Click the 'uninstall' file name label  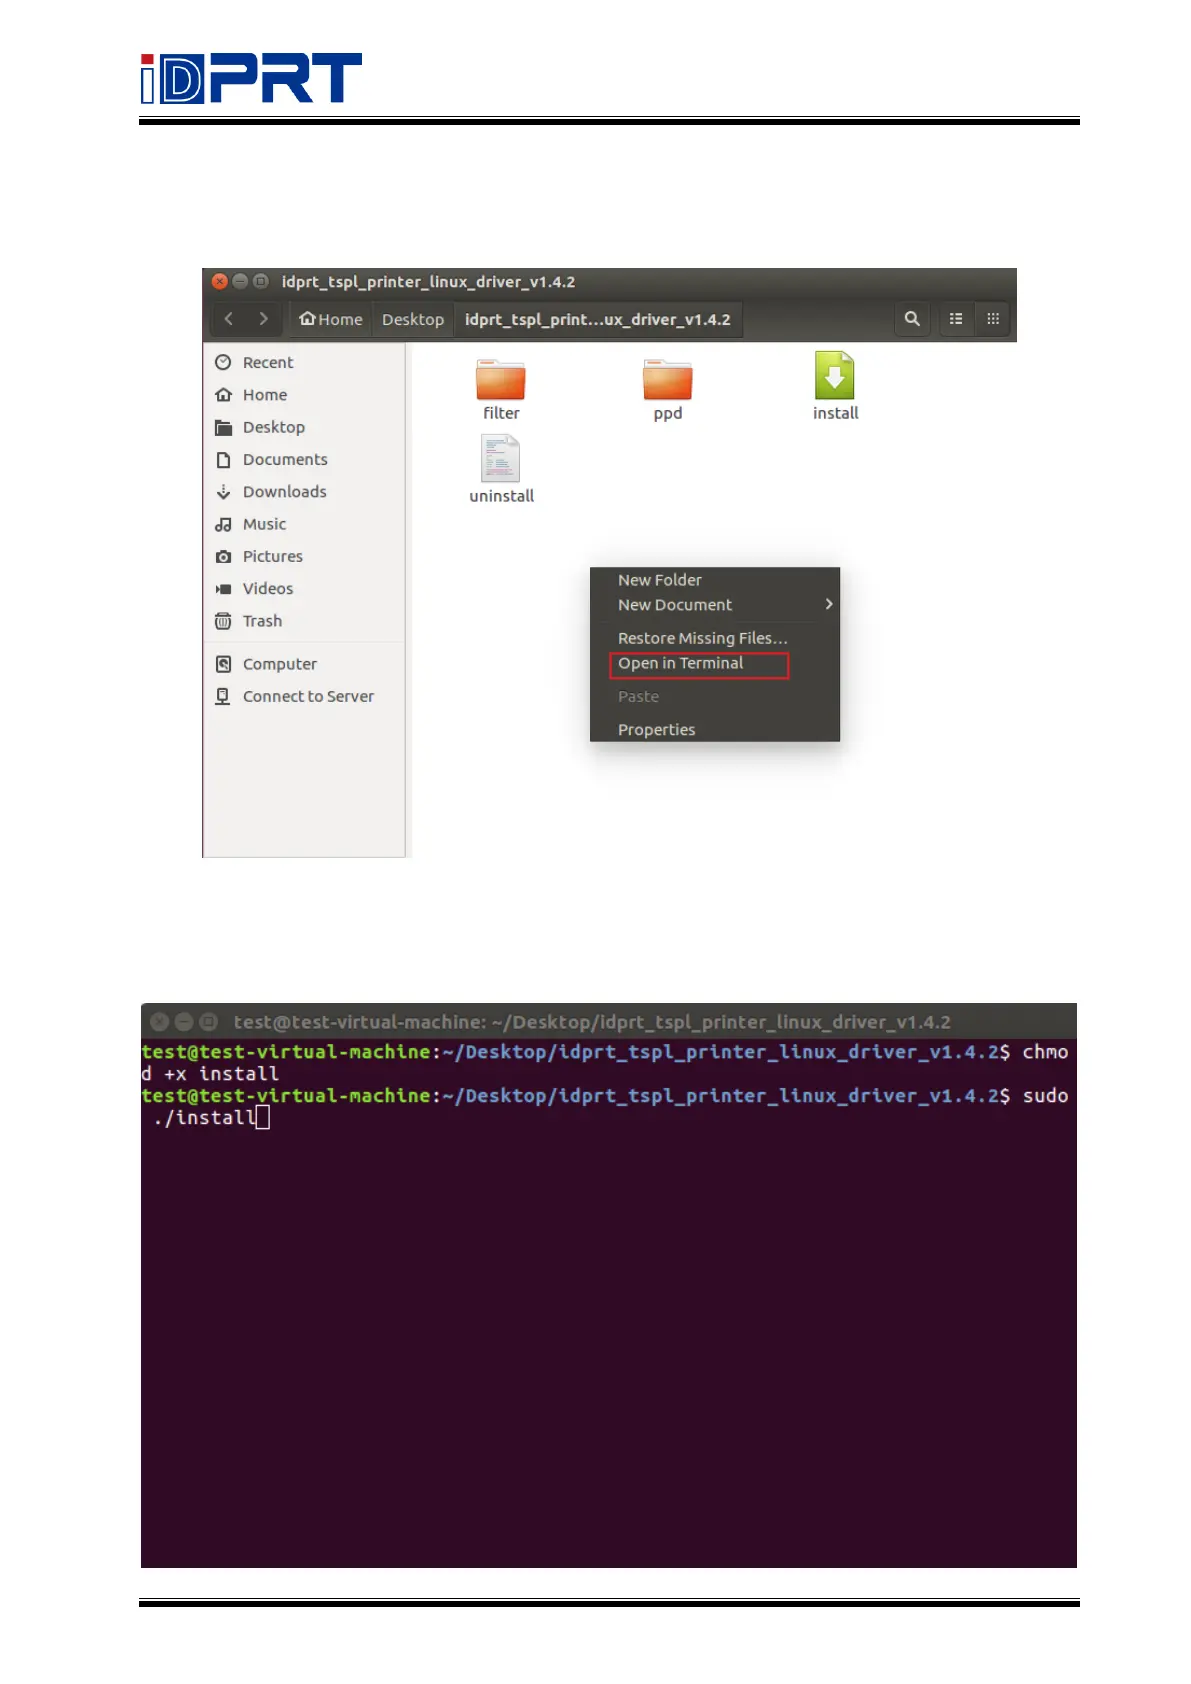[x=502, y=496]
